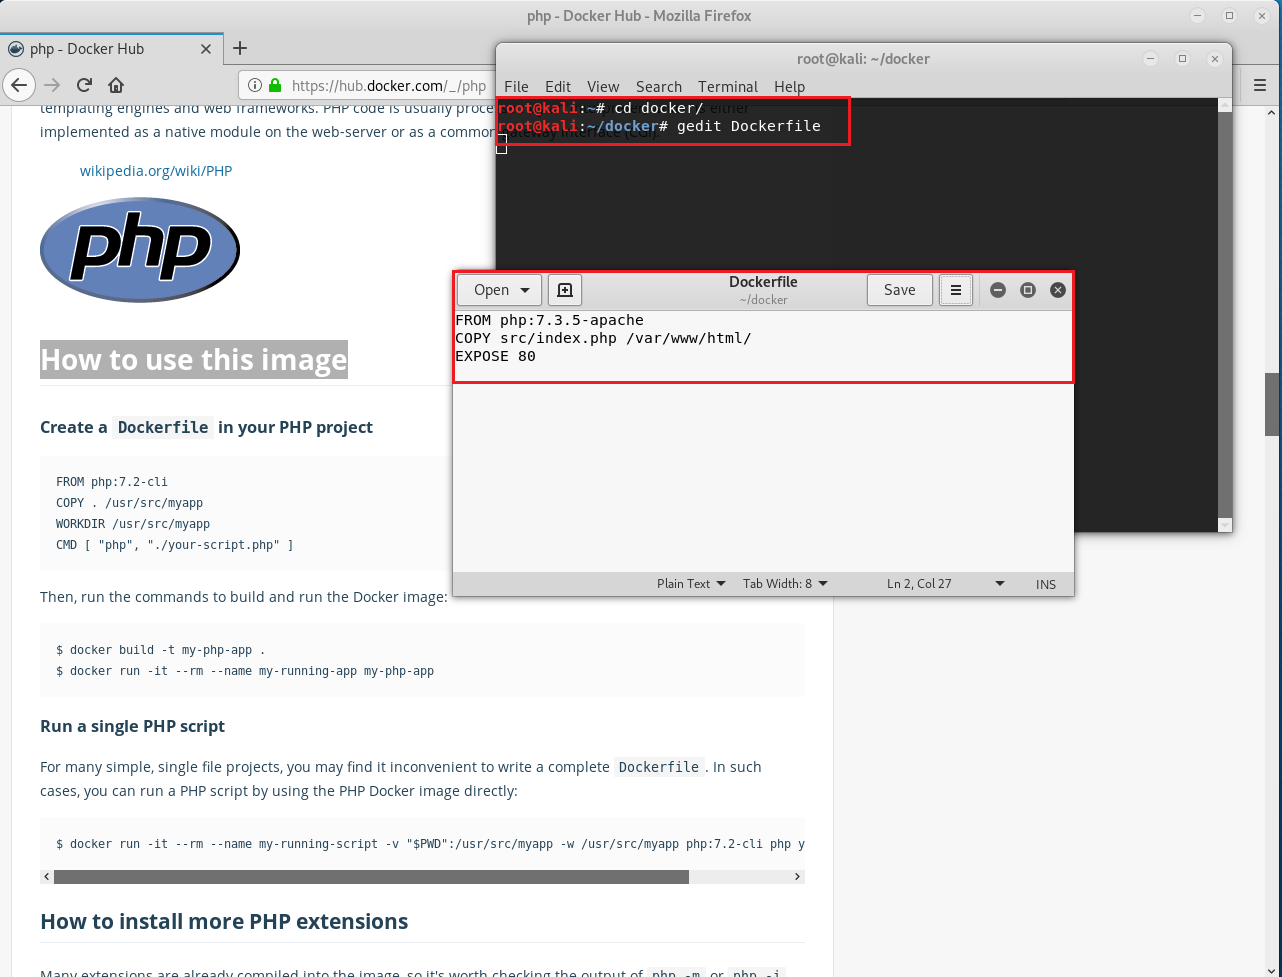Open Tab Width: 8 dropdown
The image size is (1282, 977).
click(785, 584)
